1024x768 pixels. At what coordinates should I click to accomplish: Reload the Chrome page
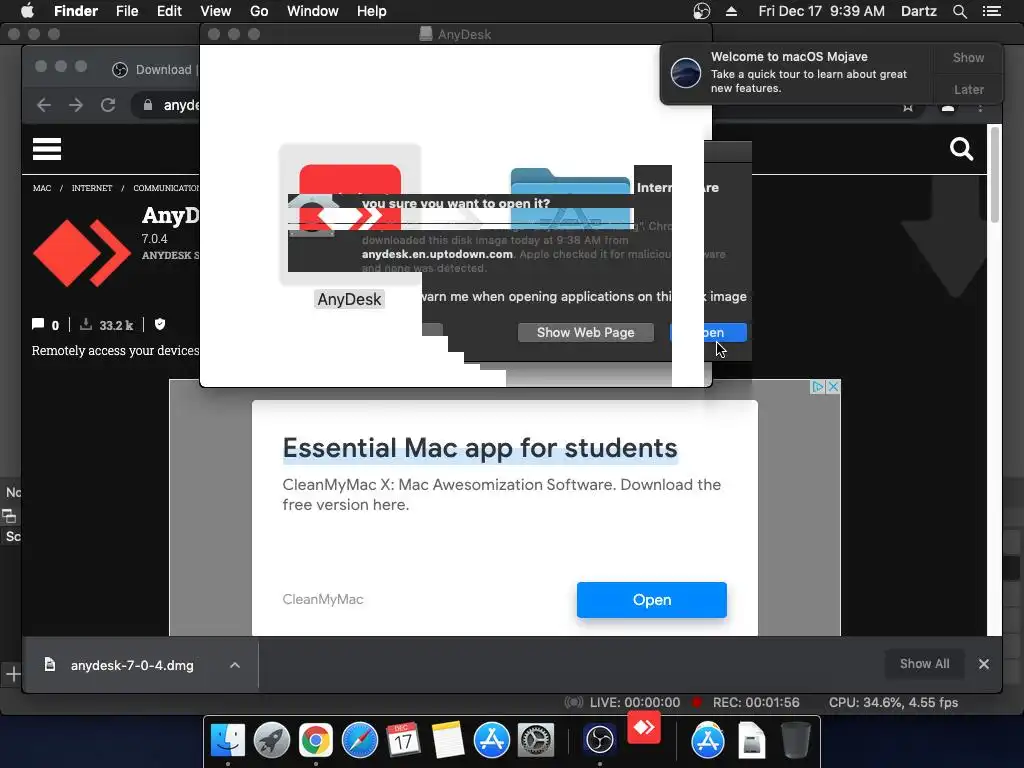[108, 104]
